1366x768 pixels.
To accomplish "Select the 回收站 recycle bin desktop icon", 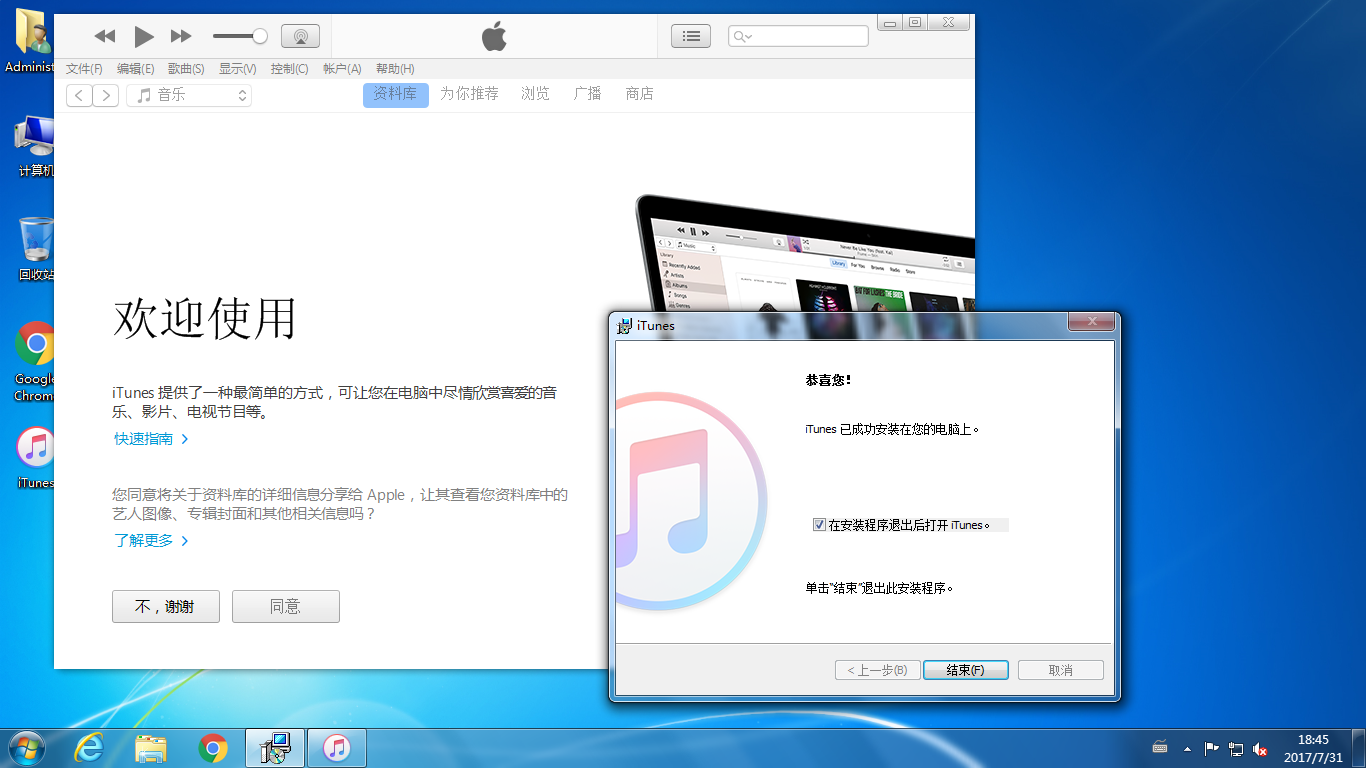I will pyautogui.click(x=35, y=249).
